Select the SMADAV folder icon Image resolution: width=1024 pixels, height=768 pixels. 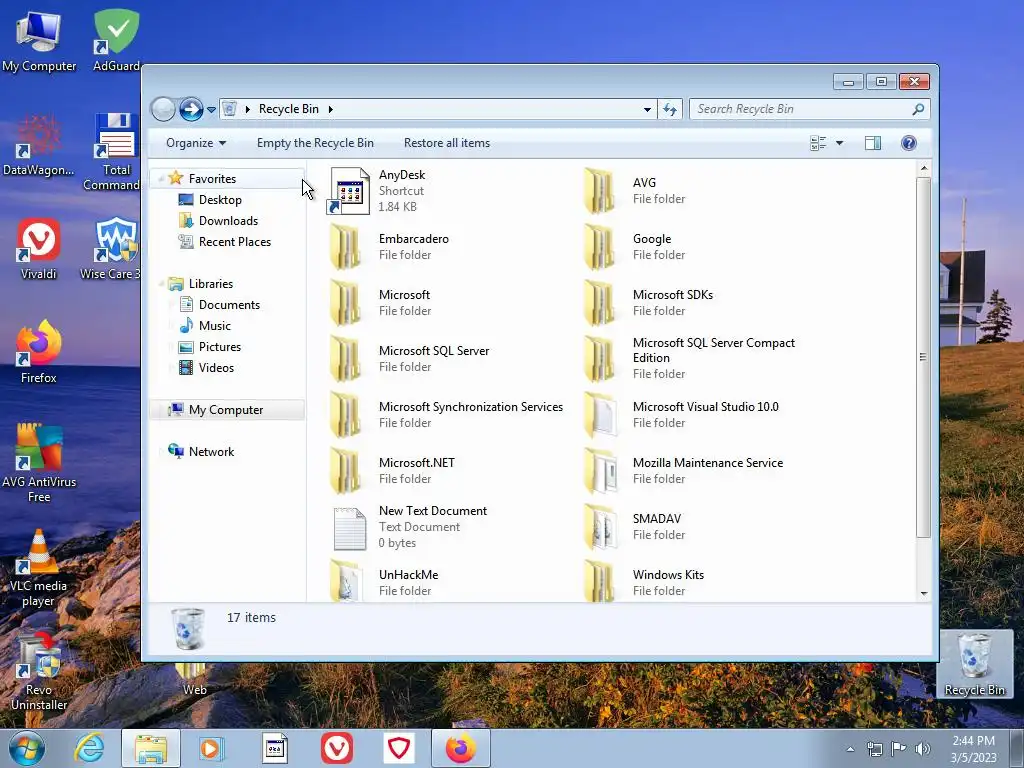pos(600,526)
